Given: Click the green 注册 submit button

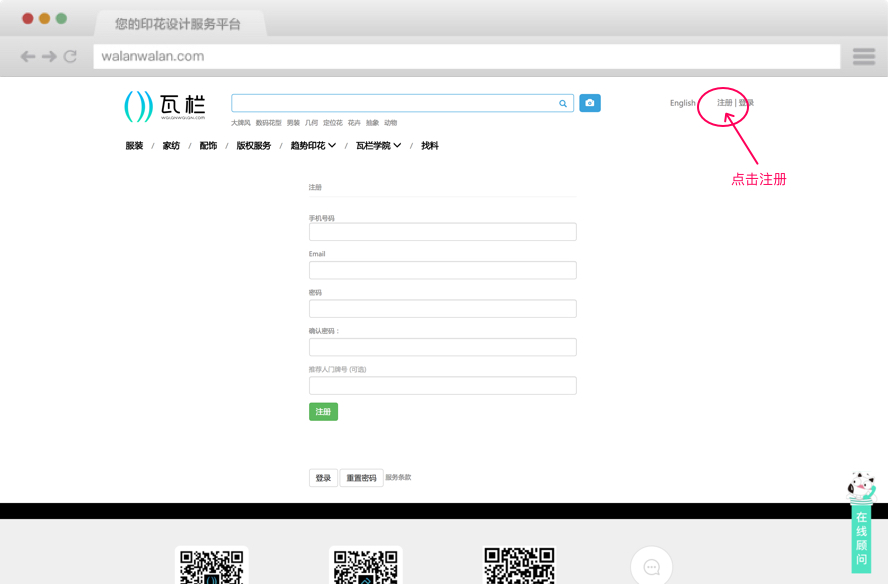Looking at the screenshot, I should tap(323, 412).
